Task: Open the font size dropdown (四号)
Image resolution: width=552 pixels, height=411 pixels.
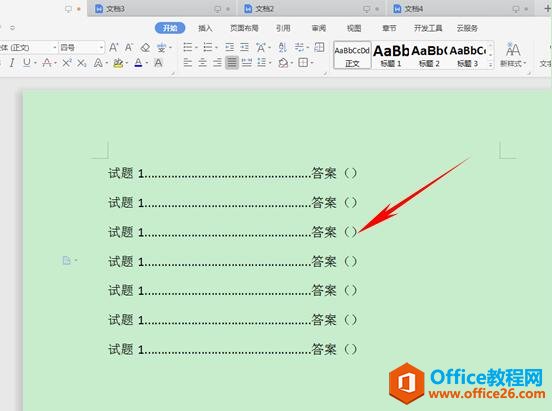Action: pos(101,47)
